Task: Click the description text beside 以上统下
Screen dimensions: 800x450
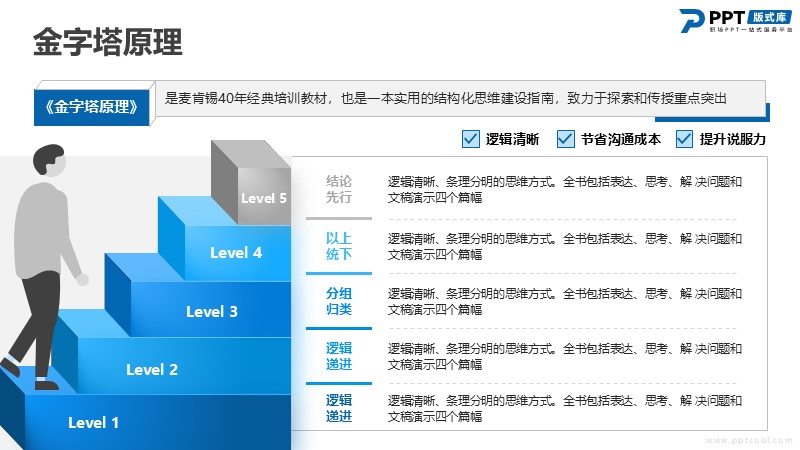Action: point(564,246)
